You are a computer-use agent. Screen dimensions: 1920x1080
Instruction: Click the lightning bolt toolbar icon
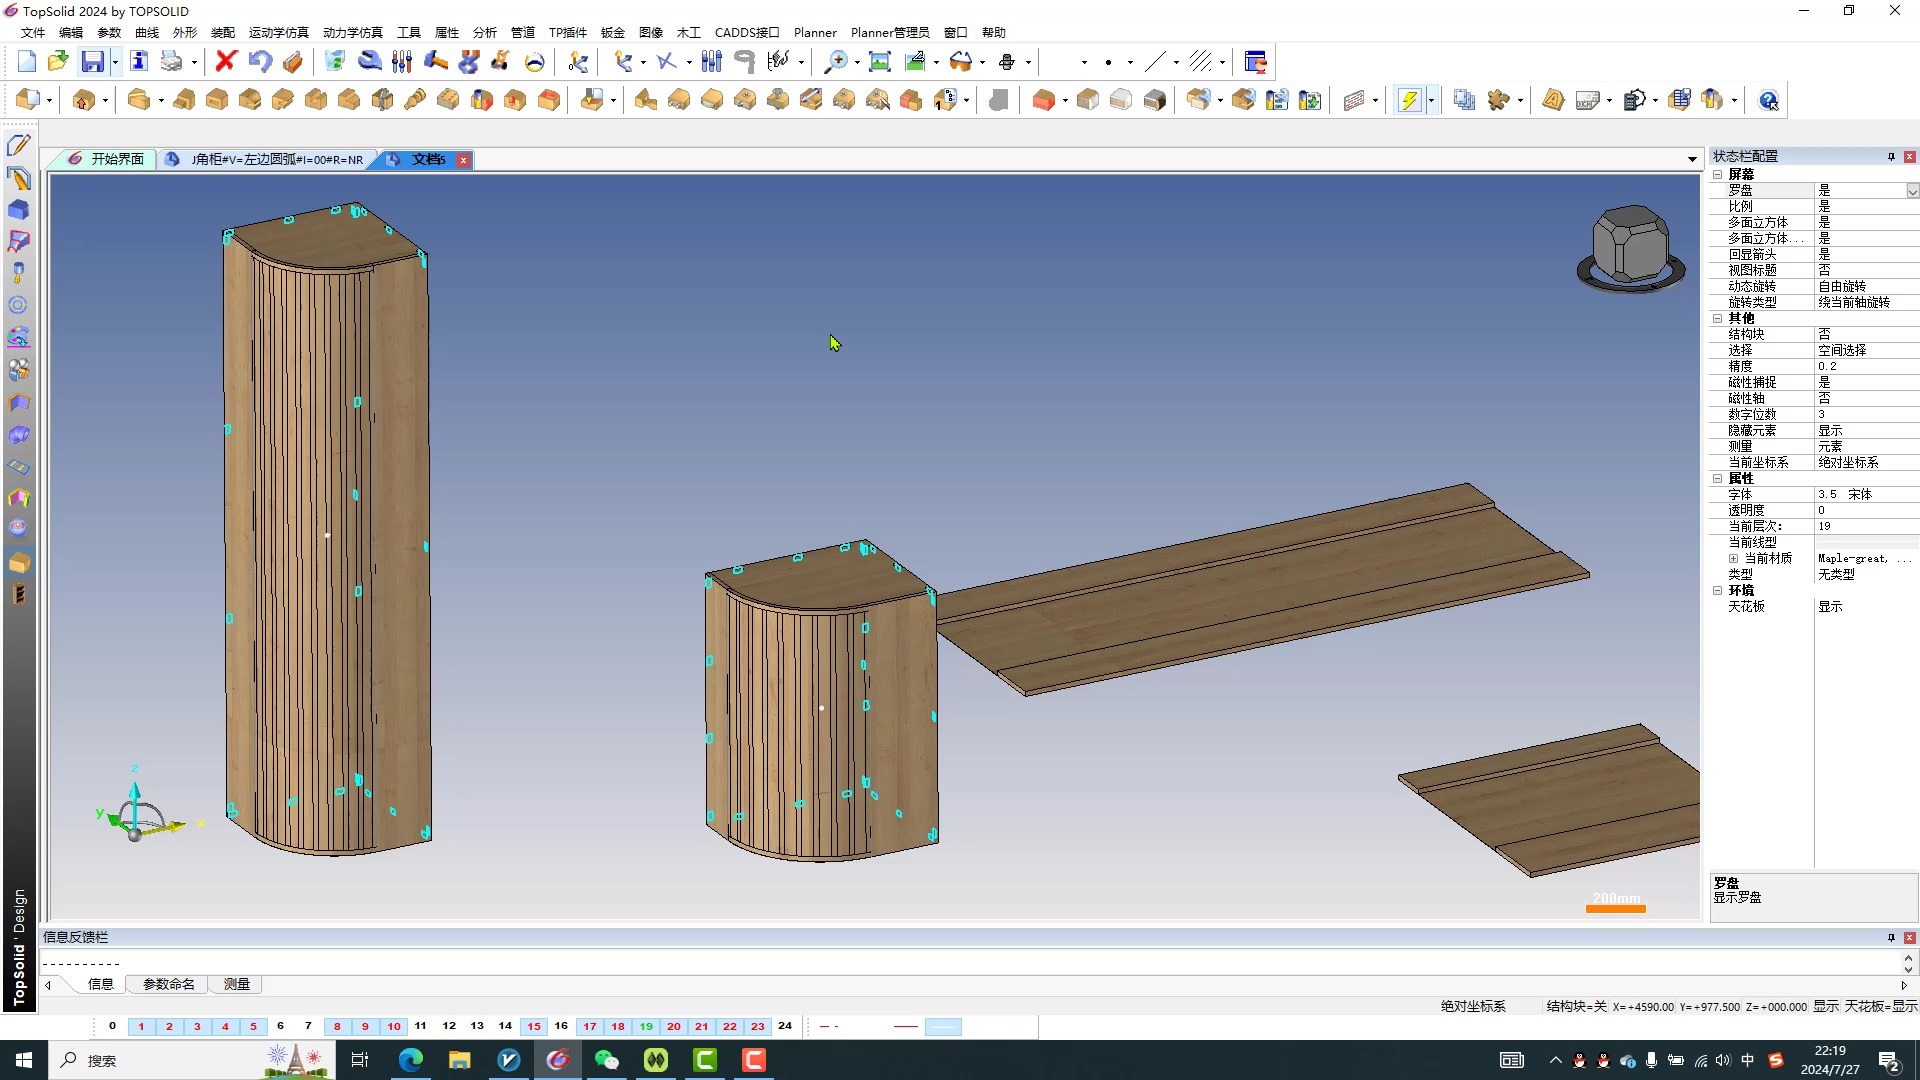click(x=1408, y=100)
